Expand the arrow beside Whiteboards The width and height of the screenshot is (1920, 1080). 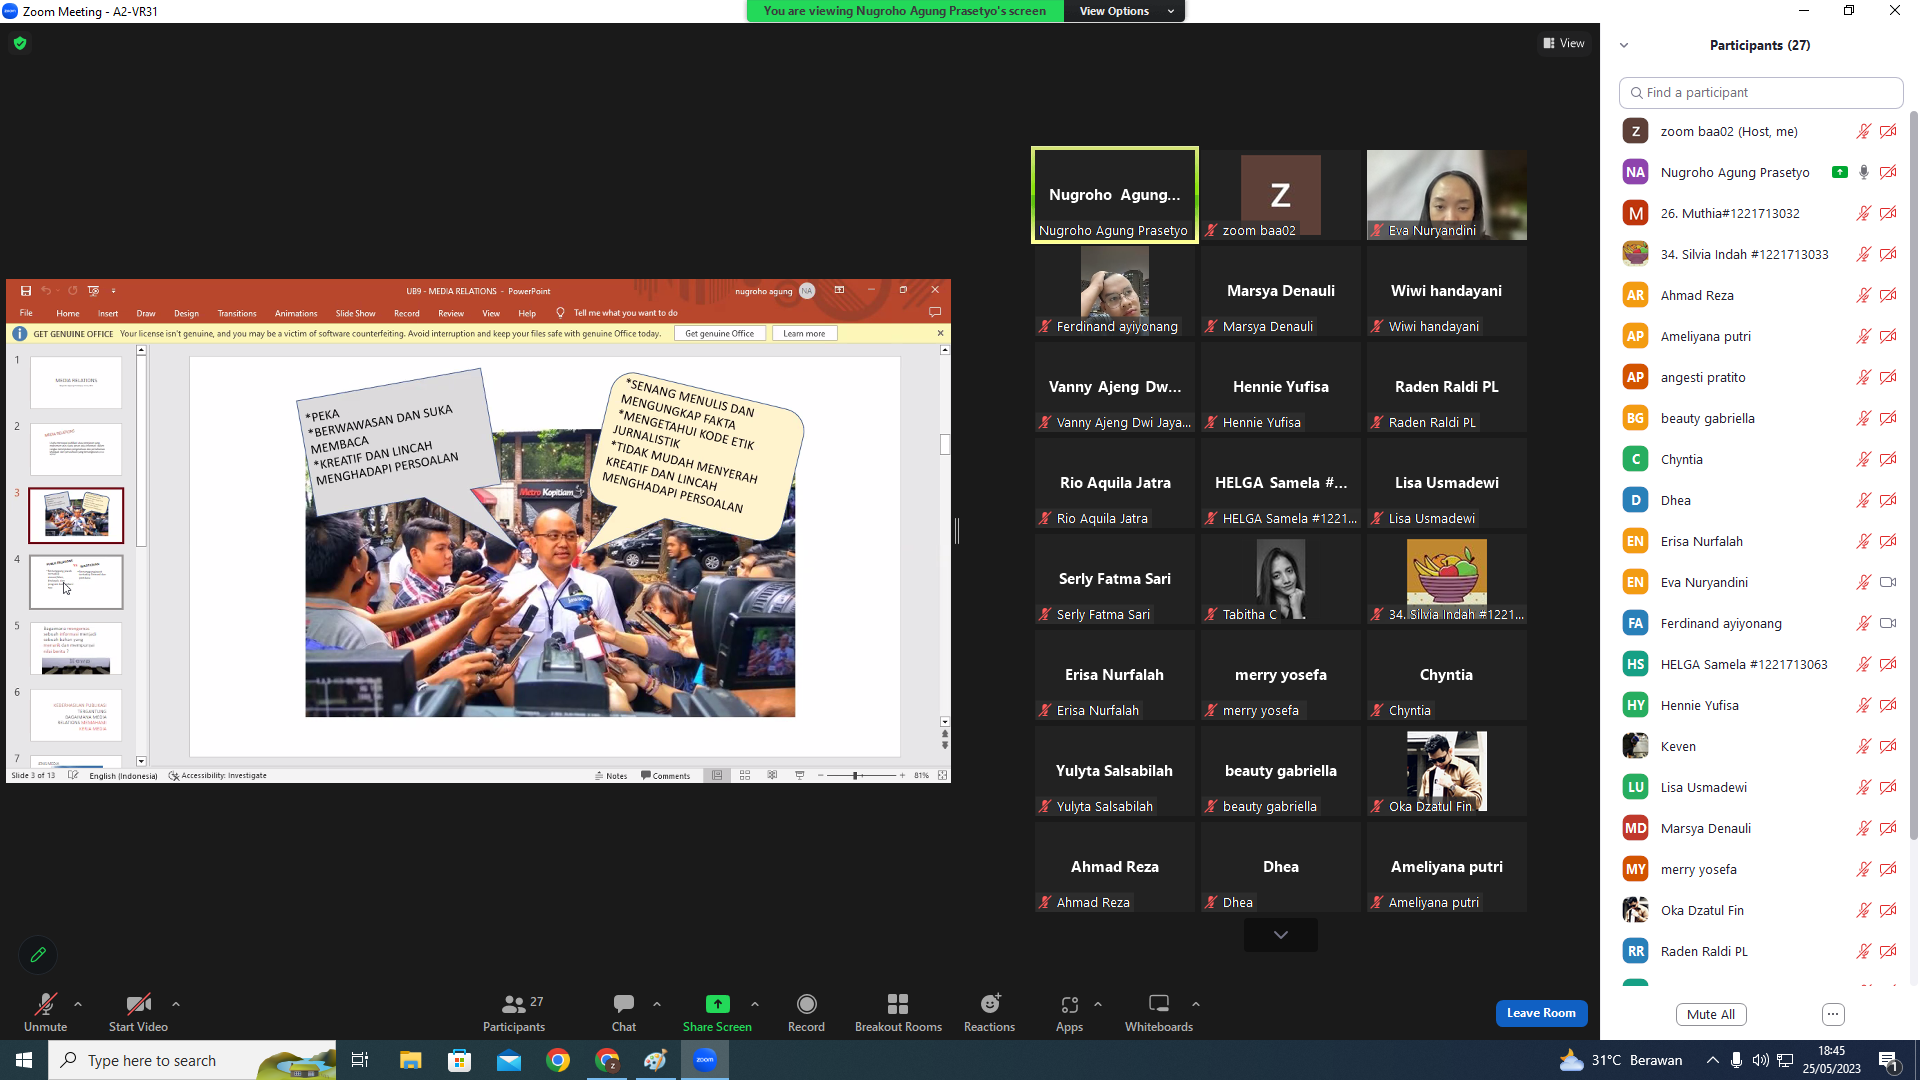point(1196,1004)
